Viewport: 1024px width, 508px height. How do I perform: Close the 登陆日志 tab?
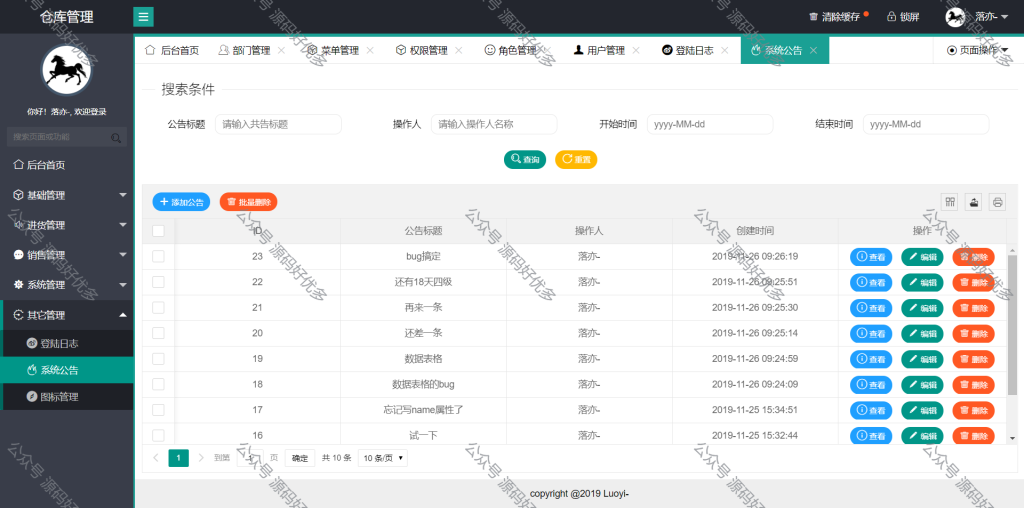725,50
